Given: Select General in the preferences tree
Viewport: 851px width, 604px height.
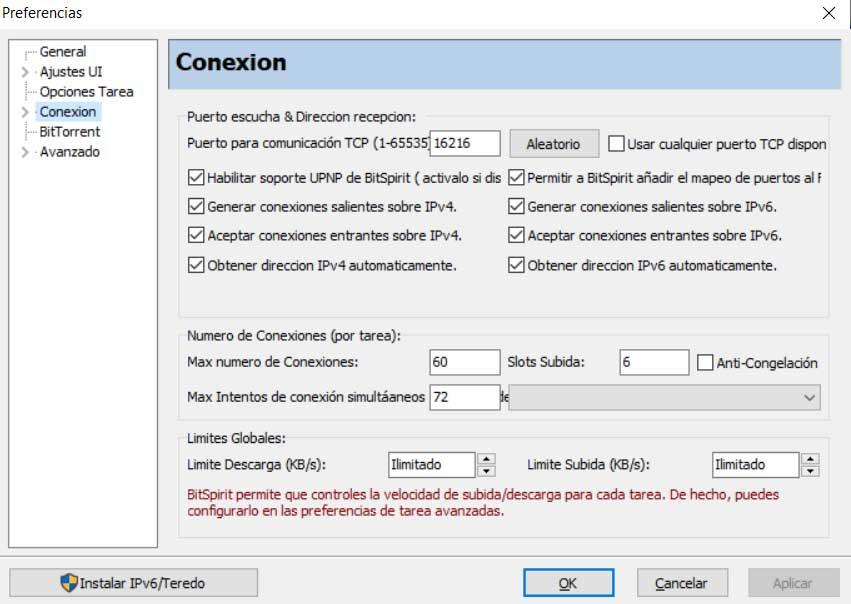Looking at the screenshot, I should (62, 52).
